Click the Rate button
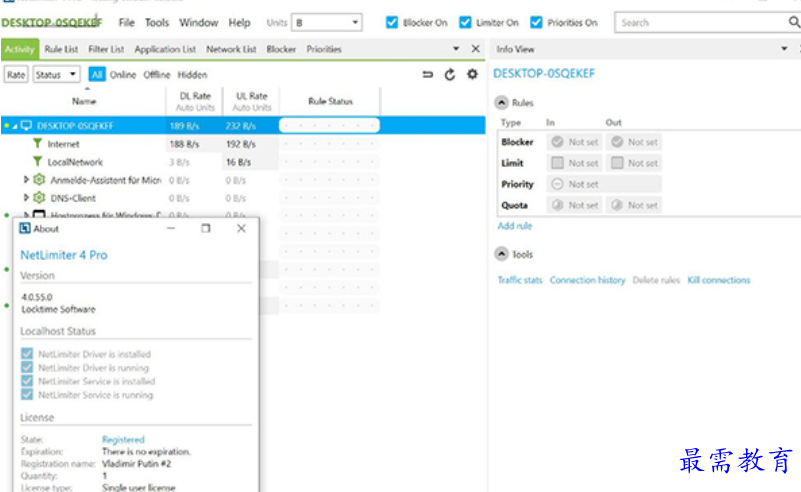 click(16, 75)
